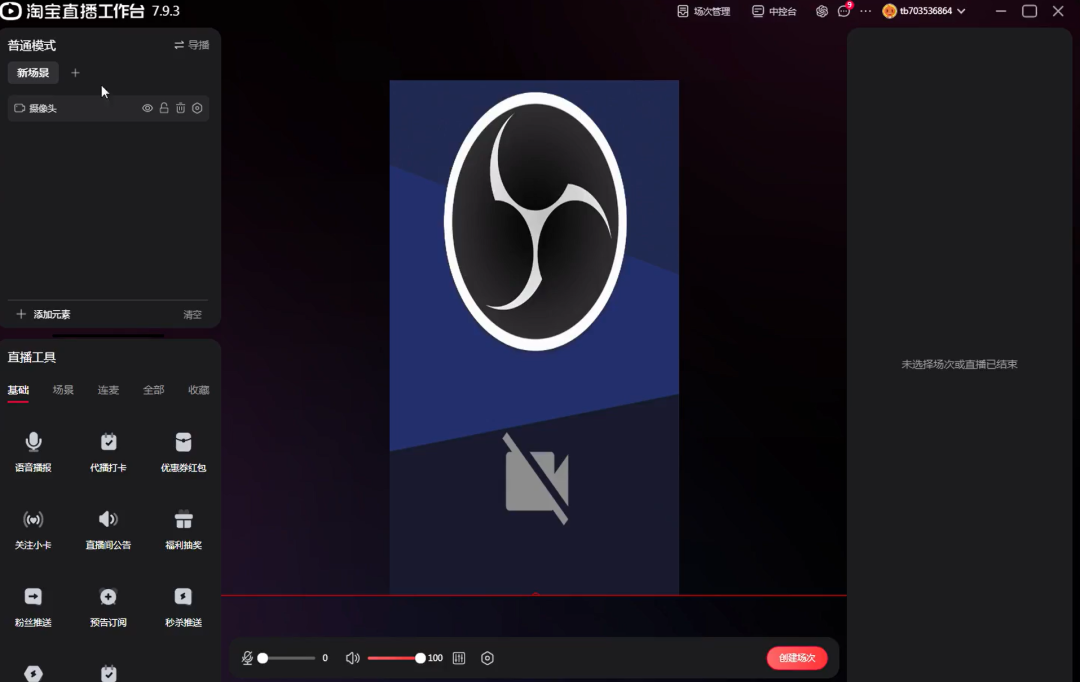The height and width of the screenshot is (682, 1080).
Task: Toggle microphone mute icon
Action: click(247, 659)
